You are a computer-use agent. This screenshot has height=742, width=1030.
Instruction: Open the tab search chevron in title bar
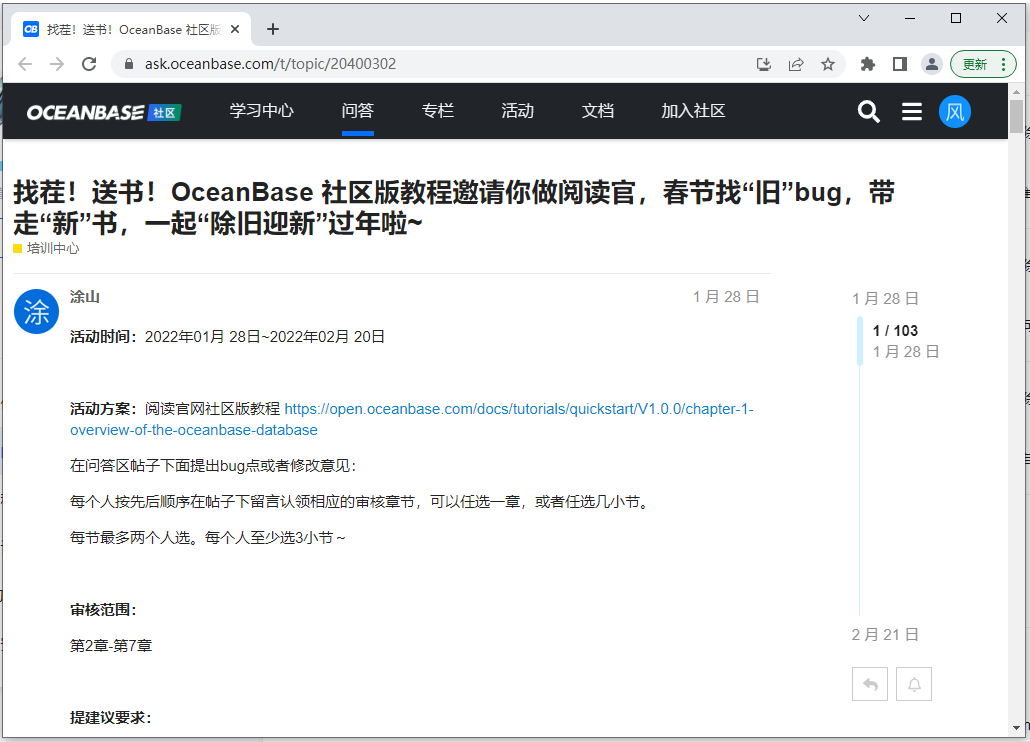pyautogui.click(x=864, y=18)
